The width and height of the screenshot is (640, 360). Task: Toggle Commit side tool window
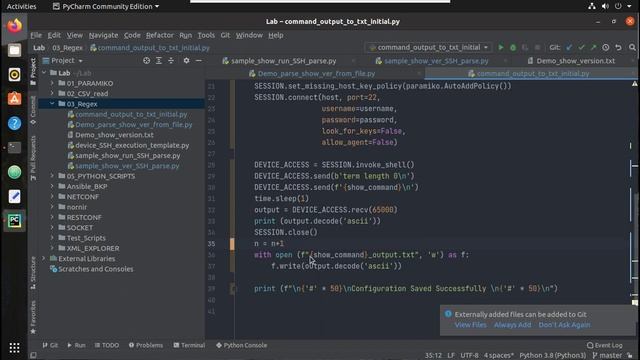[x=33, y=110]
